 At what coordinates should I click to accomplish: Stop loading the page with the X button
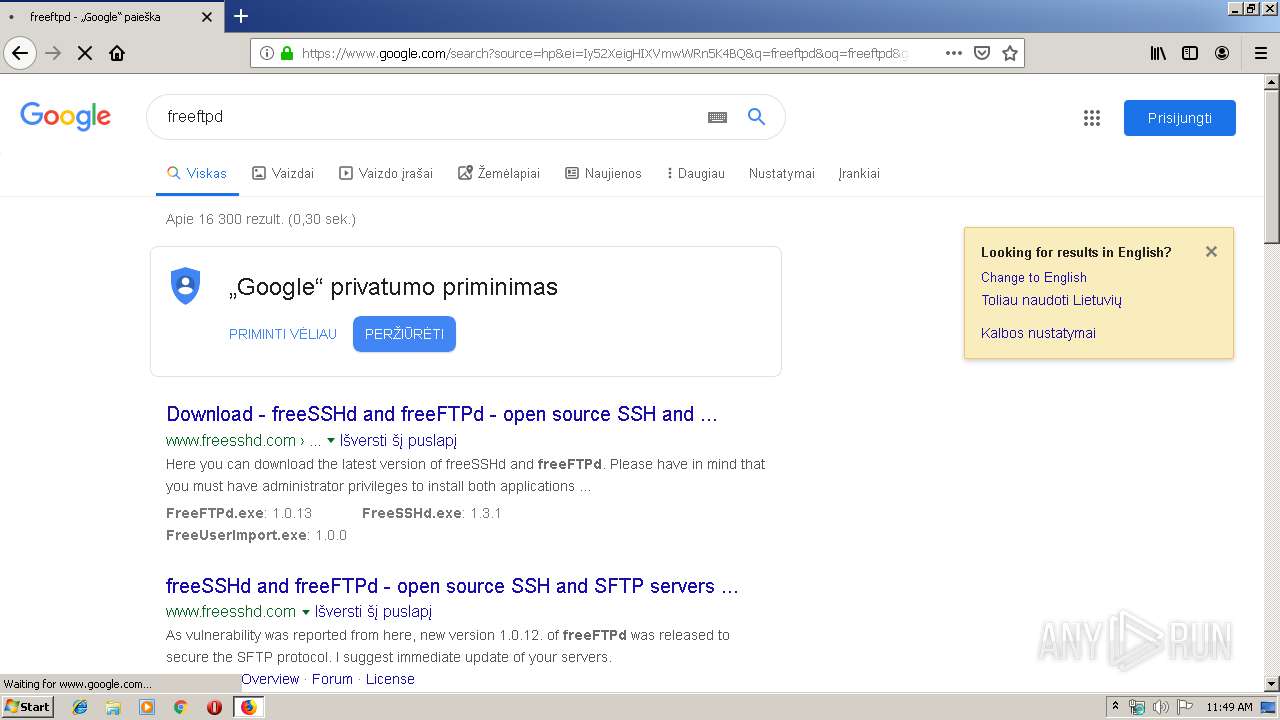point(85,53)
